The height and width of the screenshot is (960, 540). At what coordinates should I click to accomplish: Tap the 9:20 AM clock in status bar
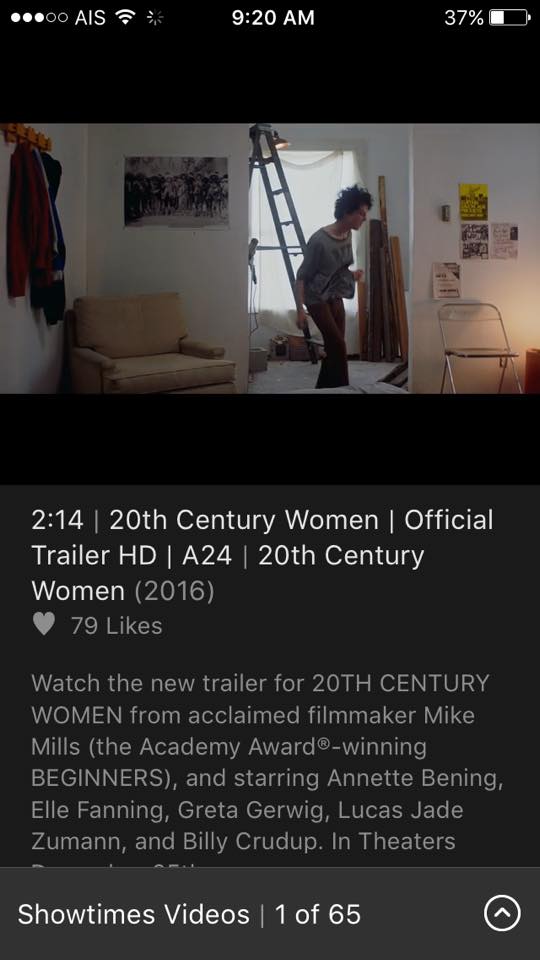(x=273, y=18)
